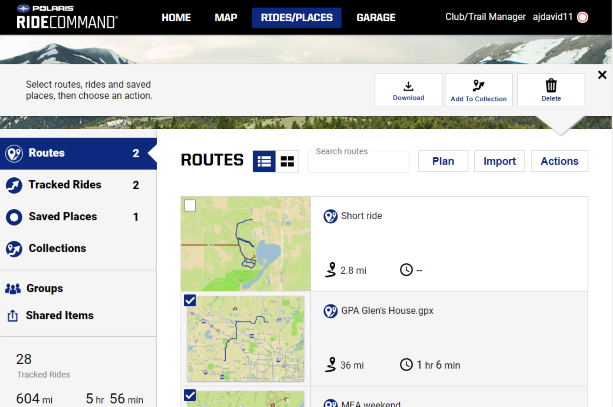The height and width of the screenshot is (407, 613).
Task: Click Add To Collection icon
Action: tap(478, 89)
